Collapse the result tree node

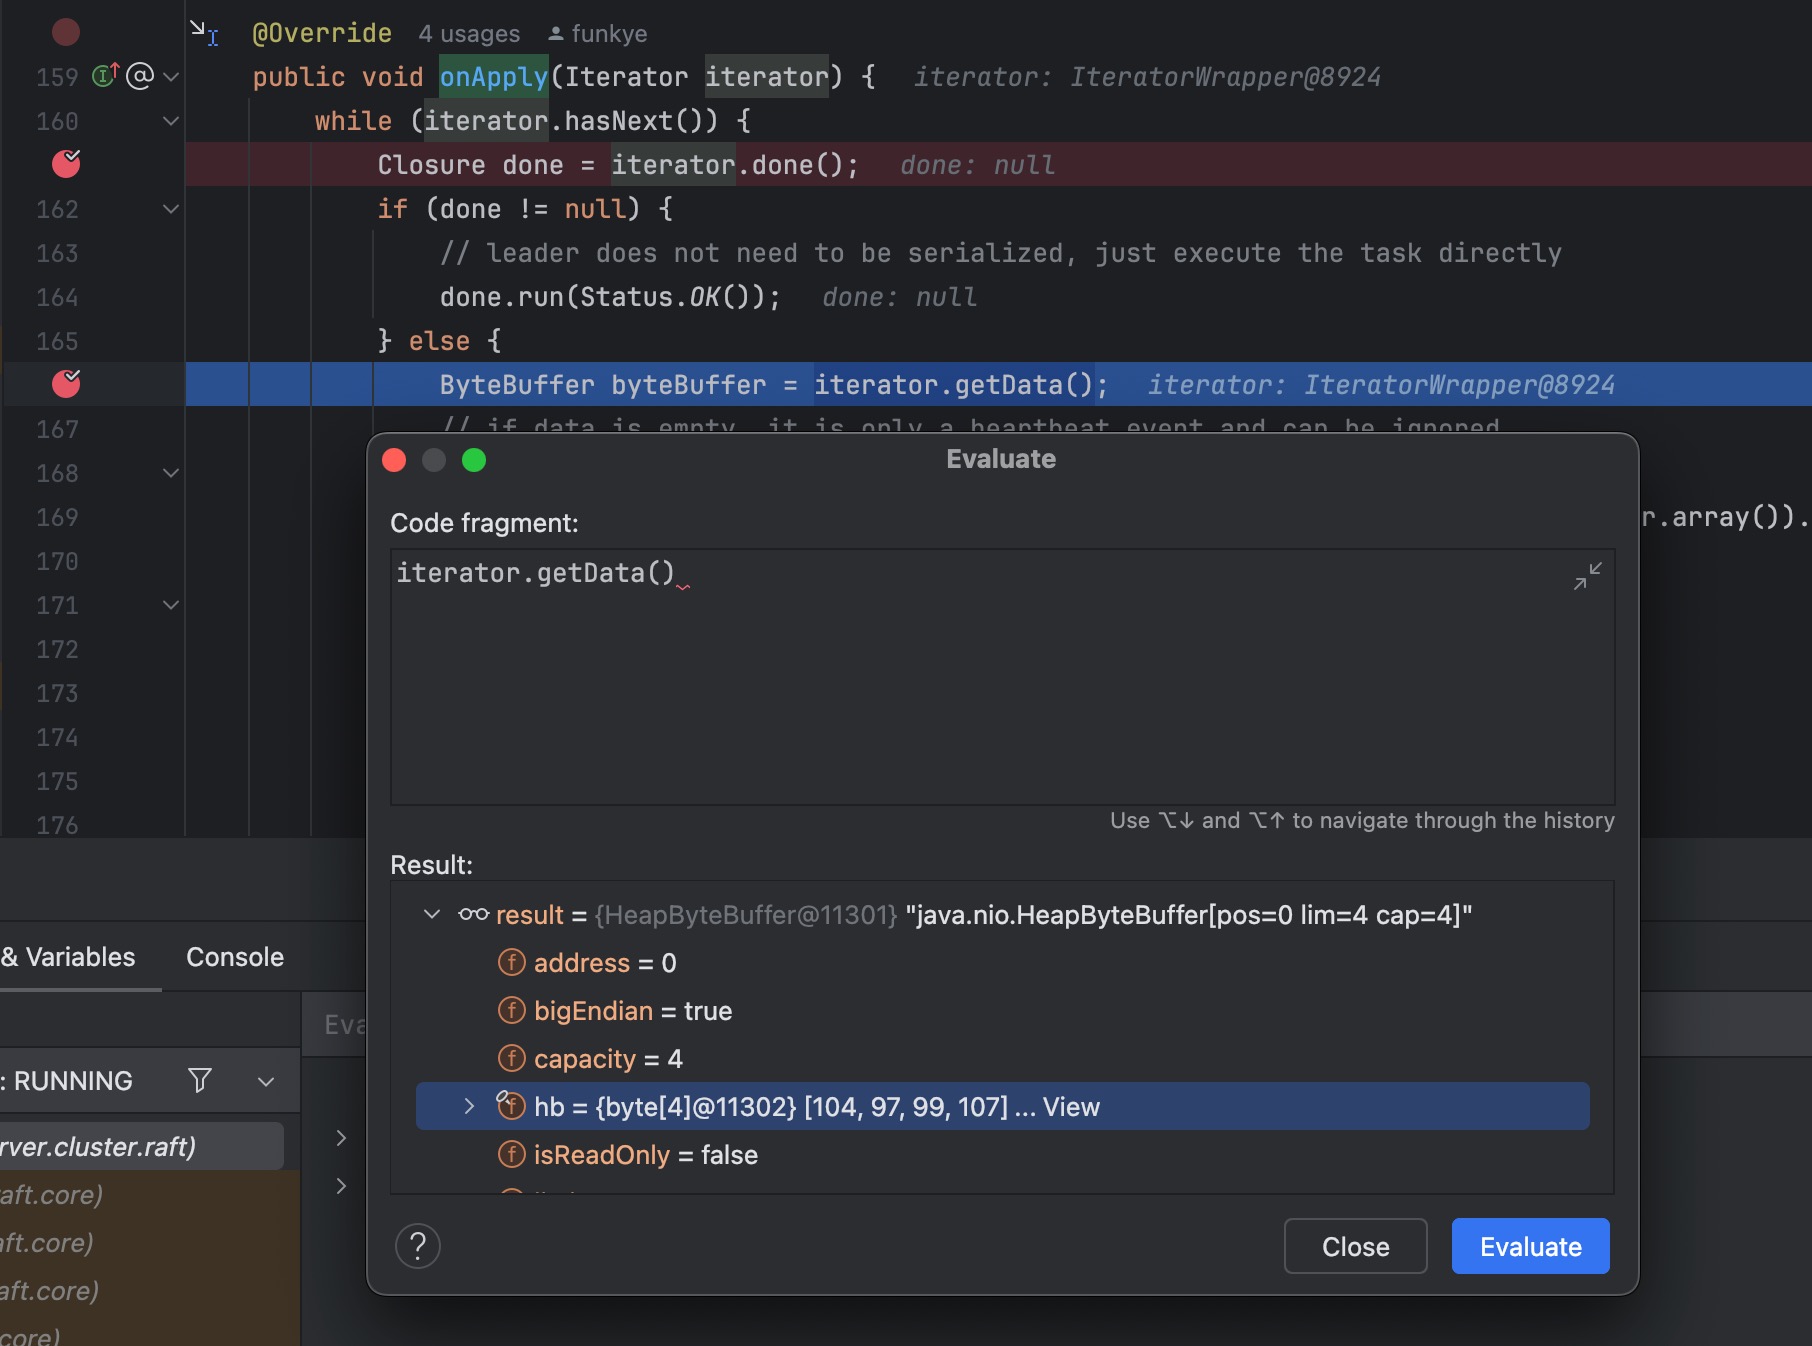pos(432,914)
